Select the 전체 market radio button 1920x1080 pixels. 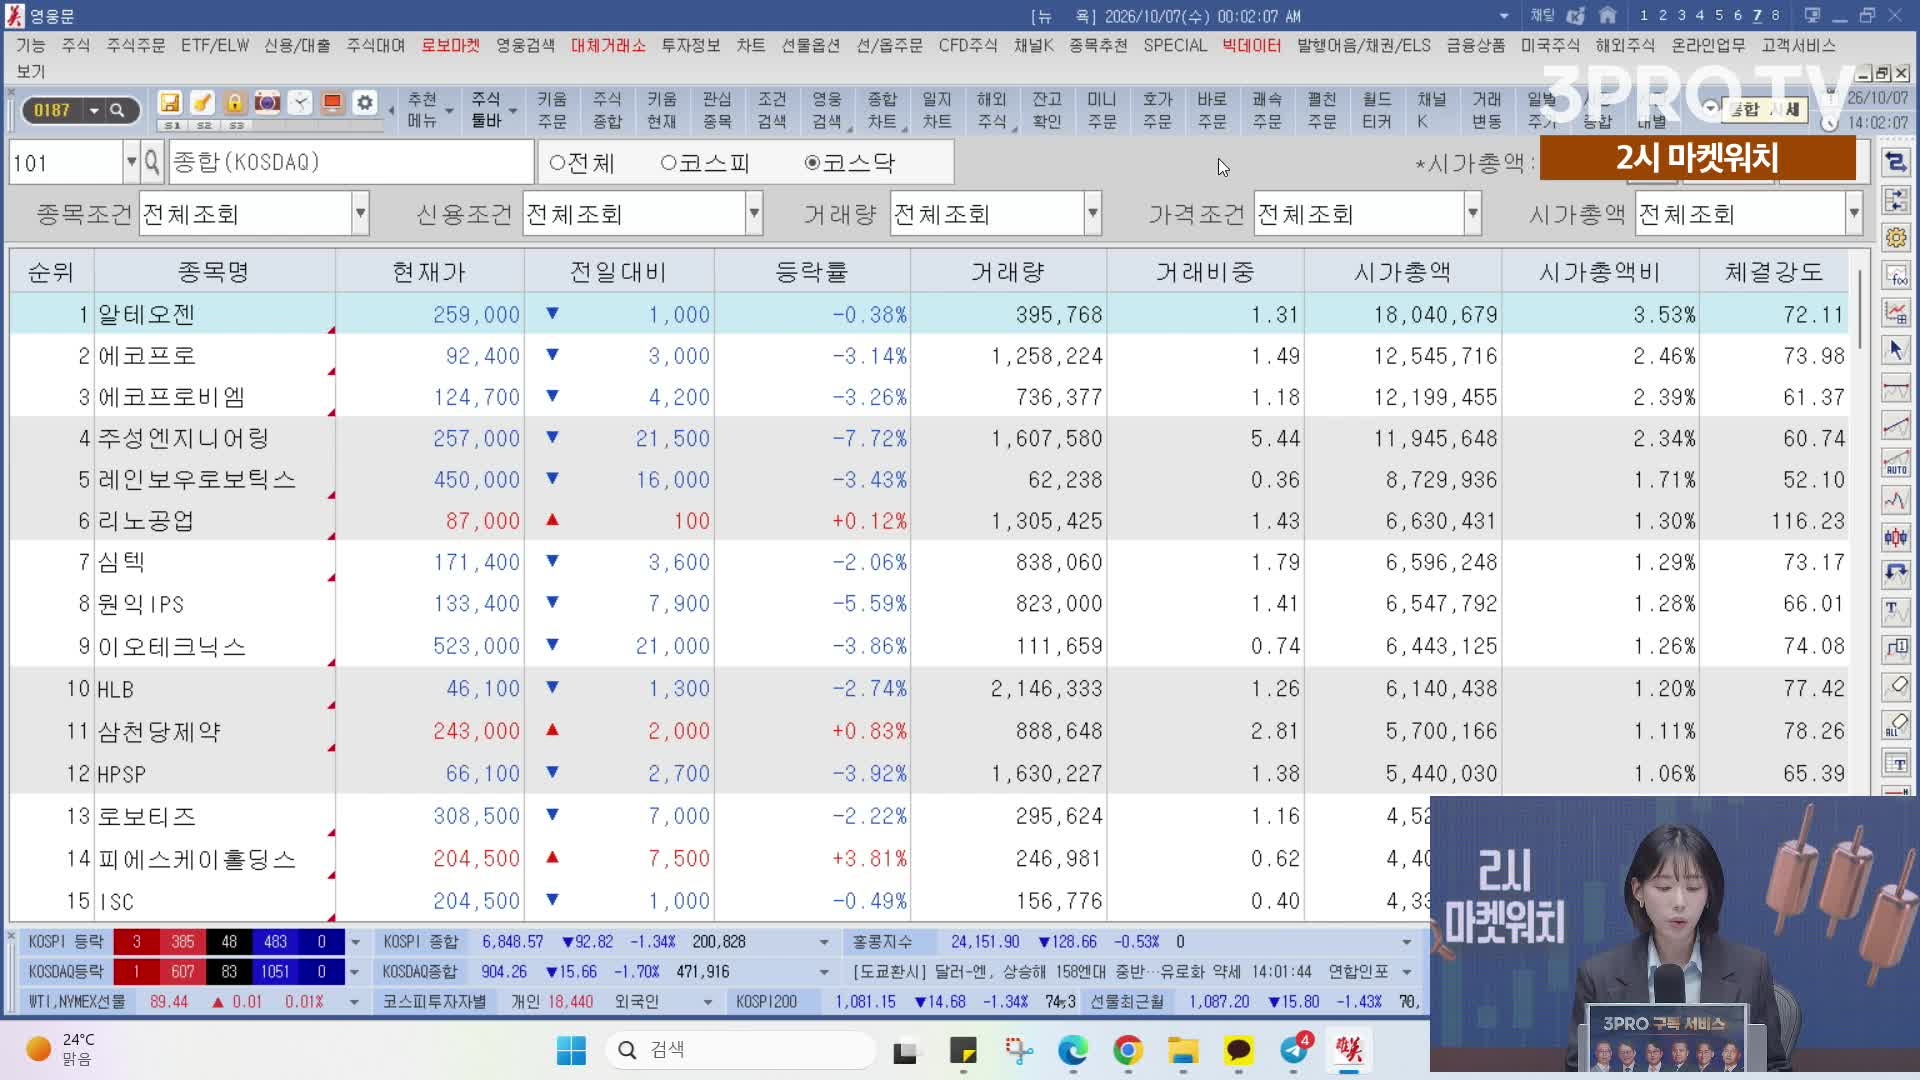tap(582, 163)
